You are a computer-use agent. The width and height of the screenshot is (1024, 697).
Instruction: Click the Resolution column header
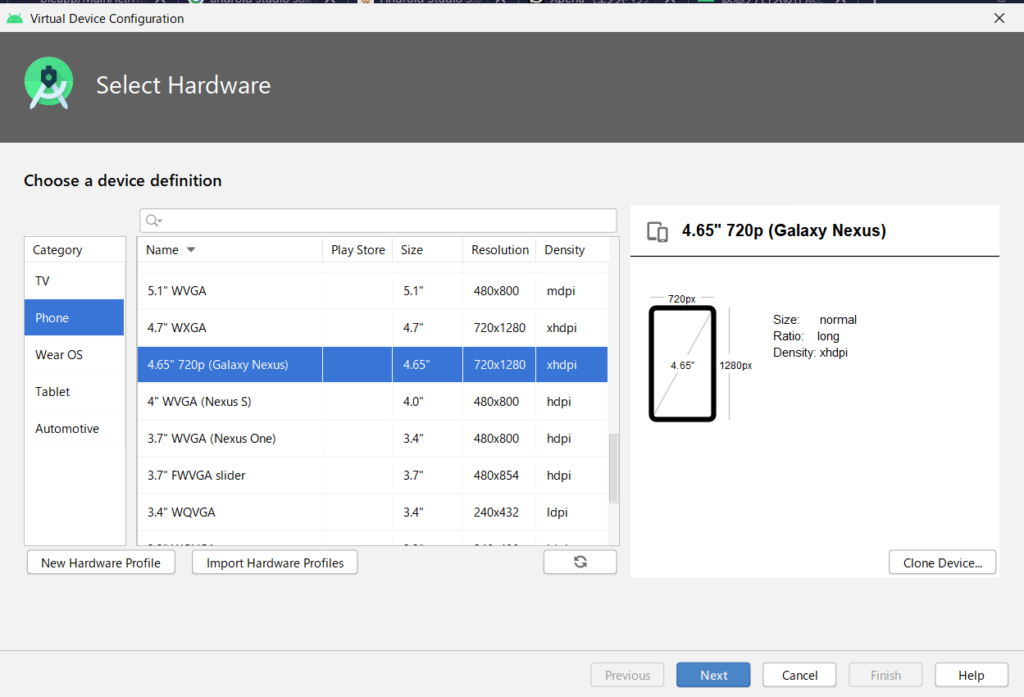pyautogui.click(x=500, y=250)
